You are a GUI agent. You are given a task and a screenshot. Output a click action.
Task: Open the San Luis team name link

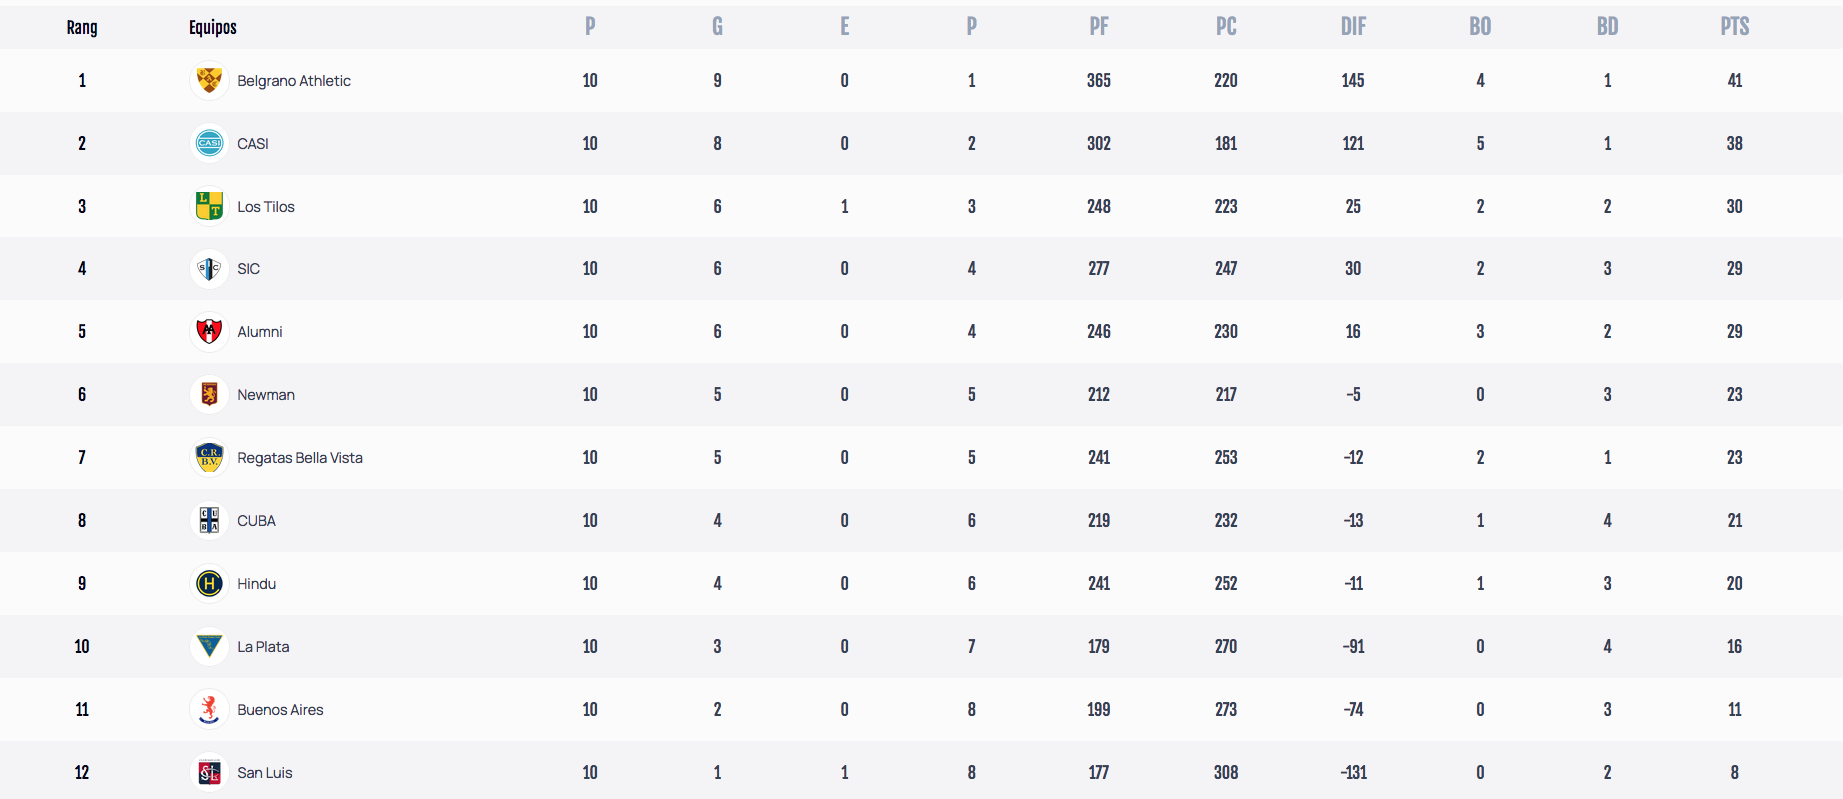[265, 773]
